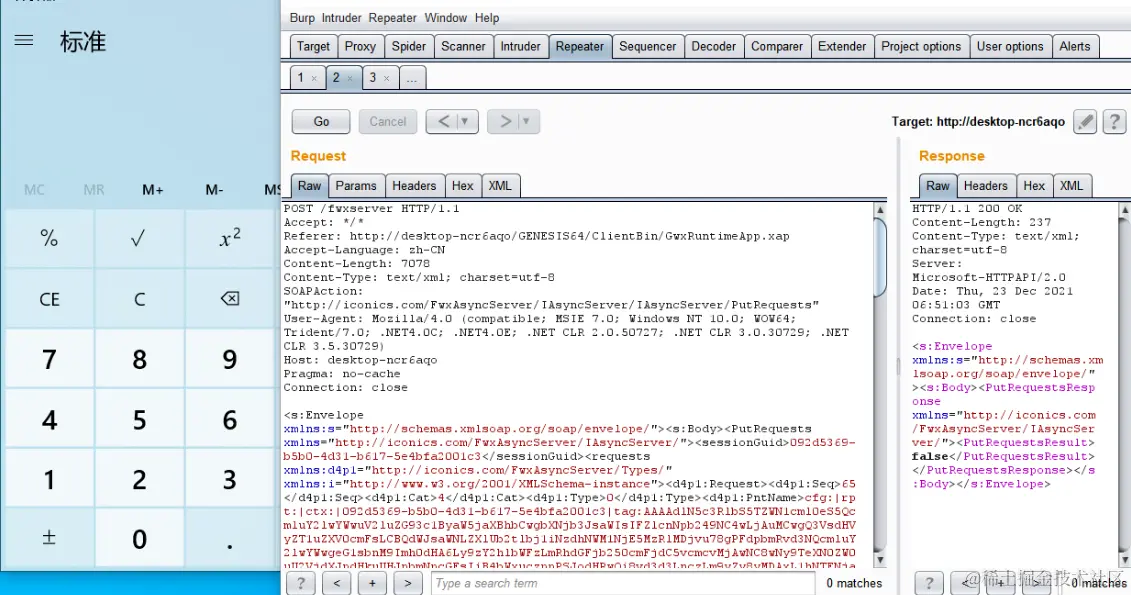Switch to the Intruder tool tab
The width and height of the screenshot is (1131, 595).
pos(520,46)
